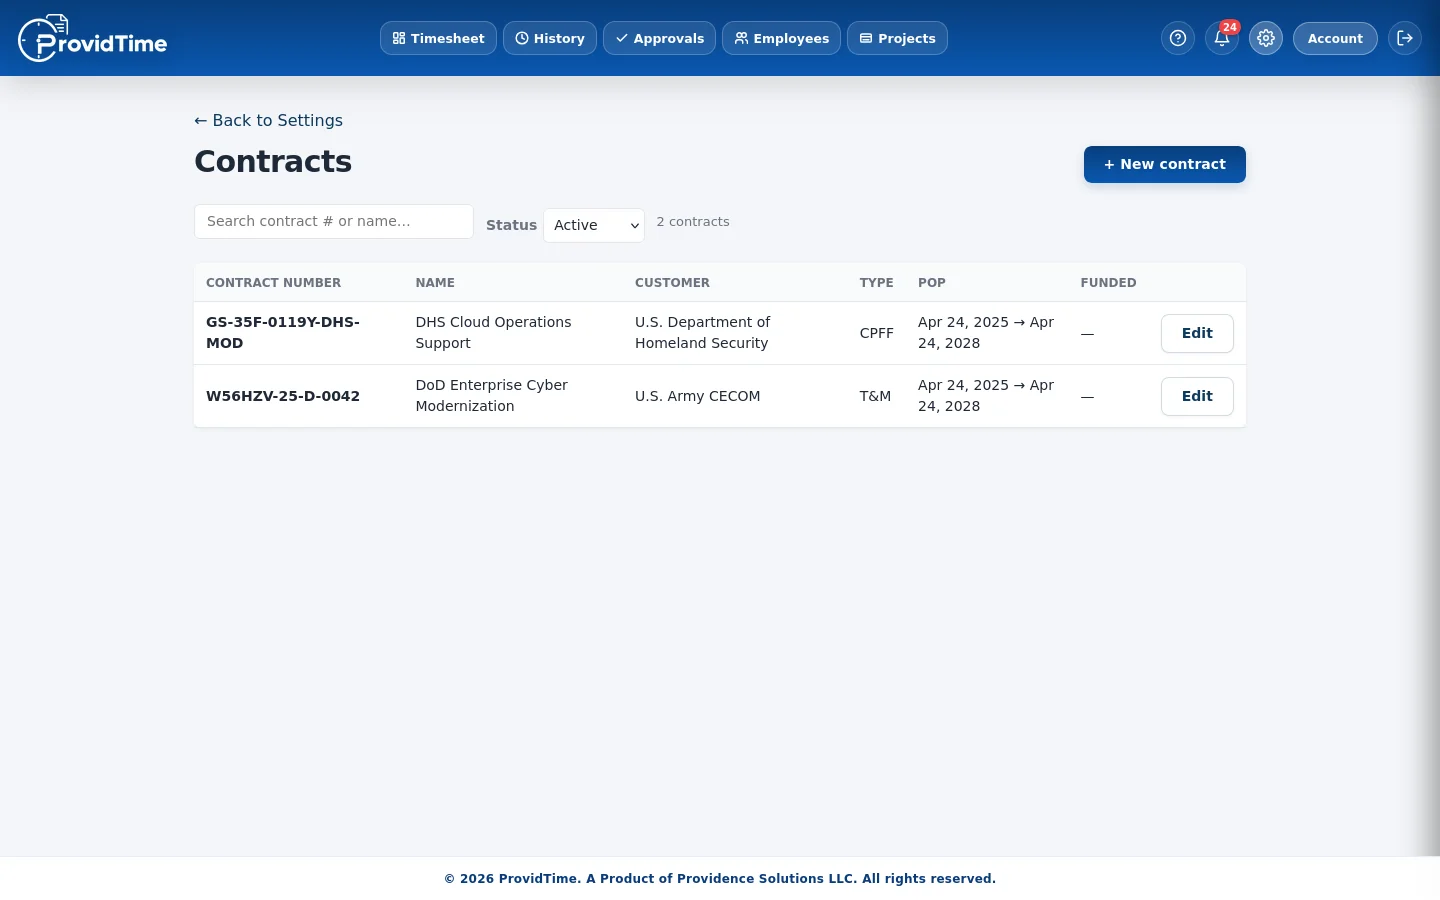Click the CUSTOMER column header

tap(672, 283)
